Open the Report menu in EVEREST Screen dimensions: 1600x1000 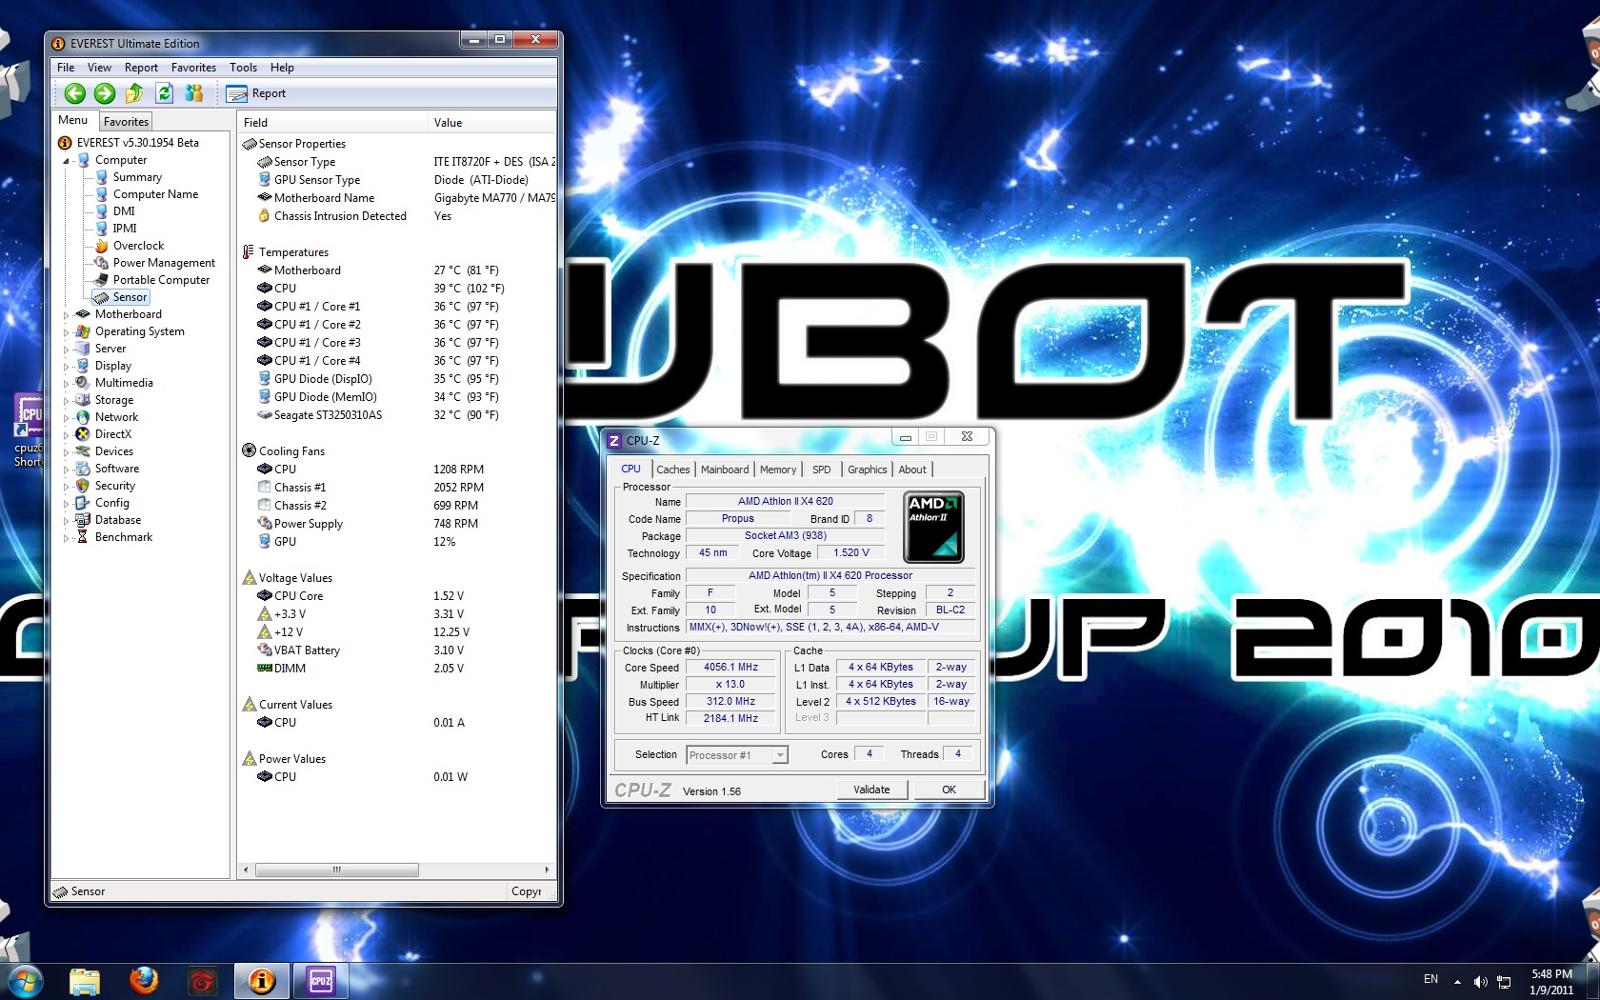141,67
